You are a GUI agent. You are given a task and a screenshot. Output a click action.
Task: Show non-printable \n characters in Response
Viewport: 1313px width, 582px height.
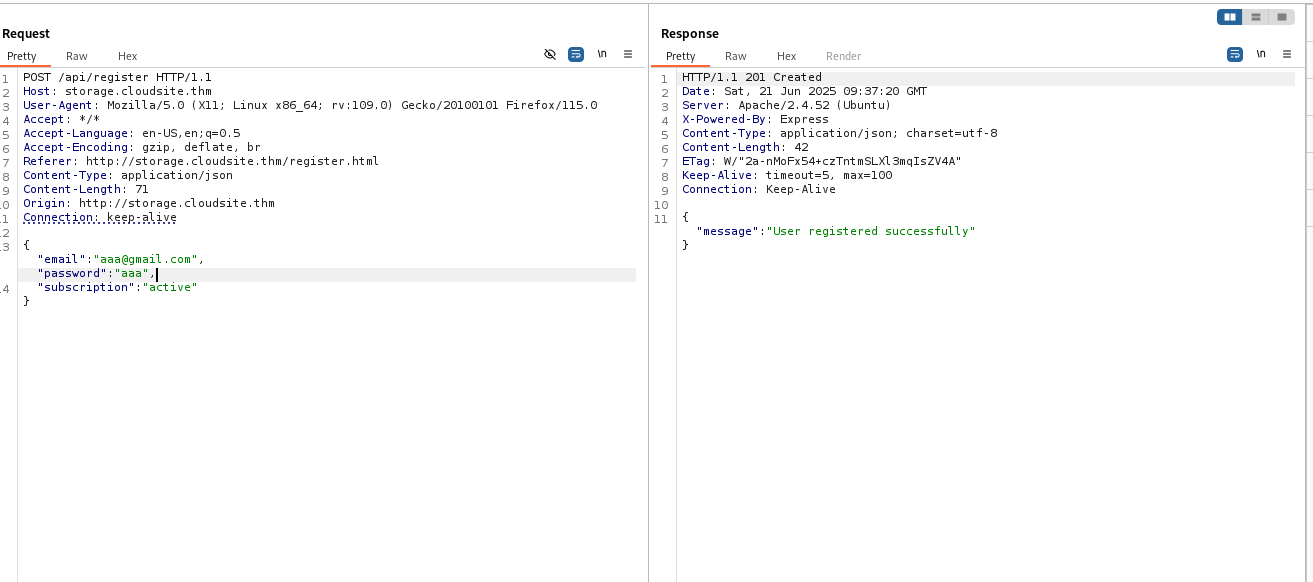tap(1261, 55)
